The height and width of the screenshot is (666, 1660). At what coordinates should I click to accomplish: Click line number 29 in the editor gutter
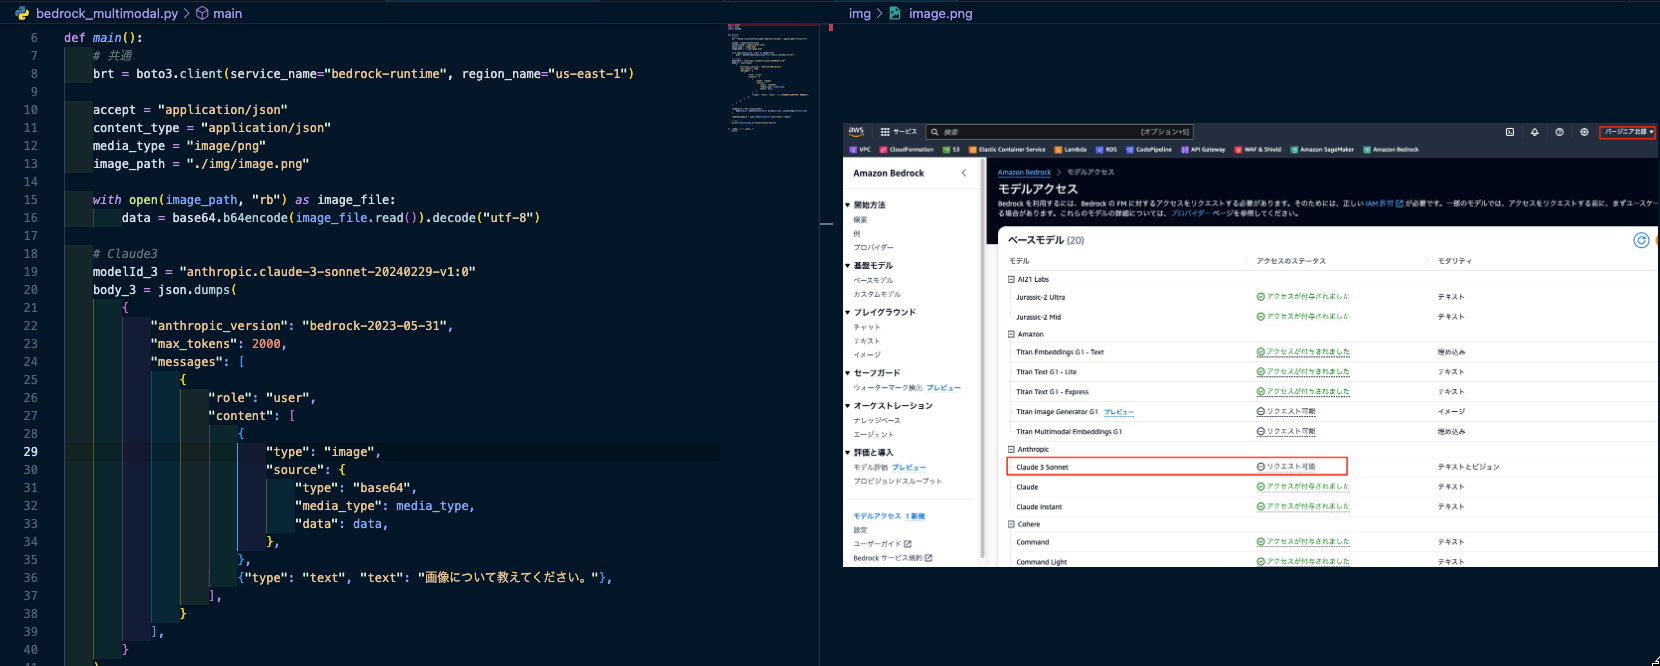coord(31,452)
